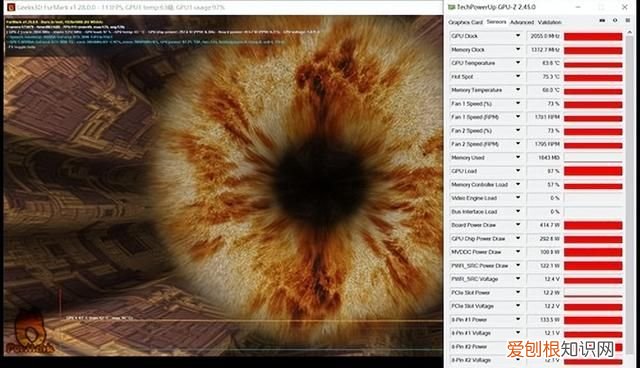Open the GPU Load sensor dropdown

coord(518,171)
